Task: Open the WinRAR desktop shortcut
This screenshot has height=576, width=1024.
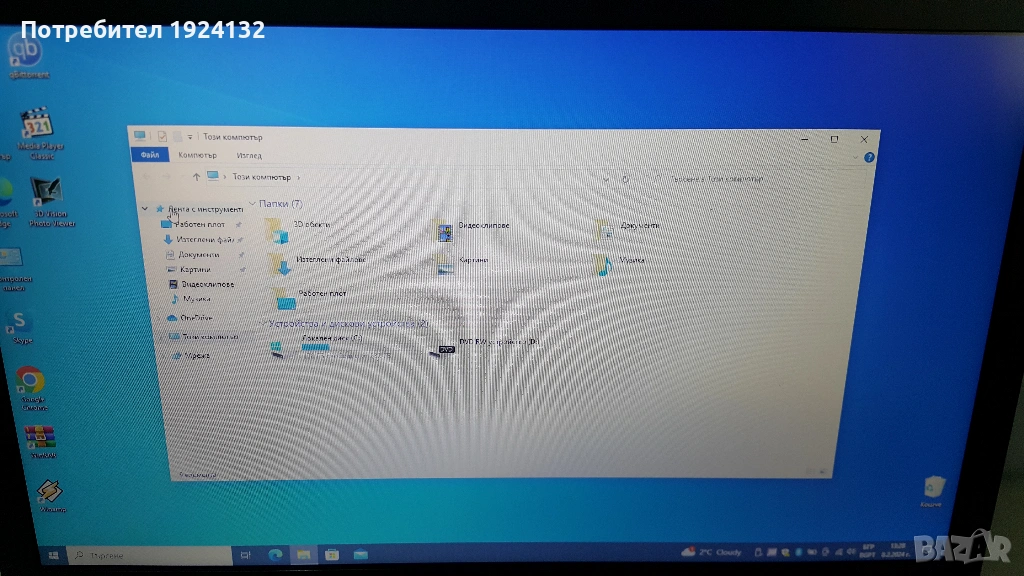Action: [x=40, y=441]
